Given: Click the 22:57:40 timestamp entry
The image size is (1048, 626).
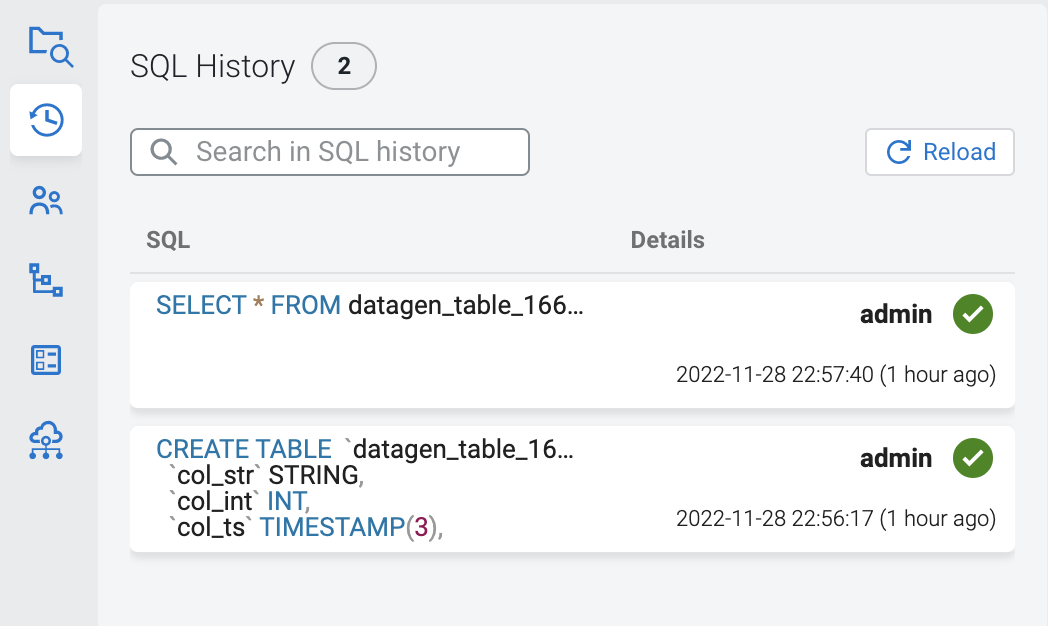Looking at the screenshot, I should (x=835, y=375).
